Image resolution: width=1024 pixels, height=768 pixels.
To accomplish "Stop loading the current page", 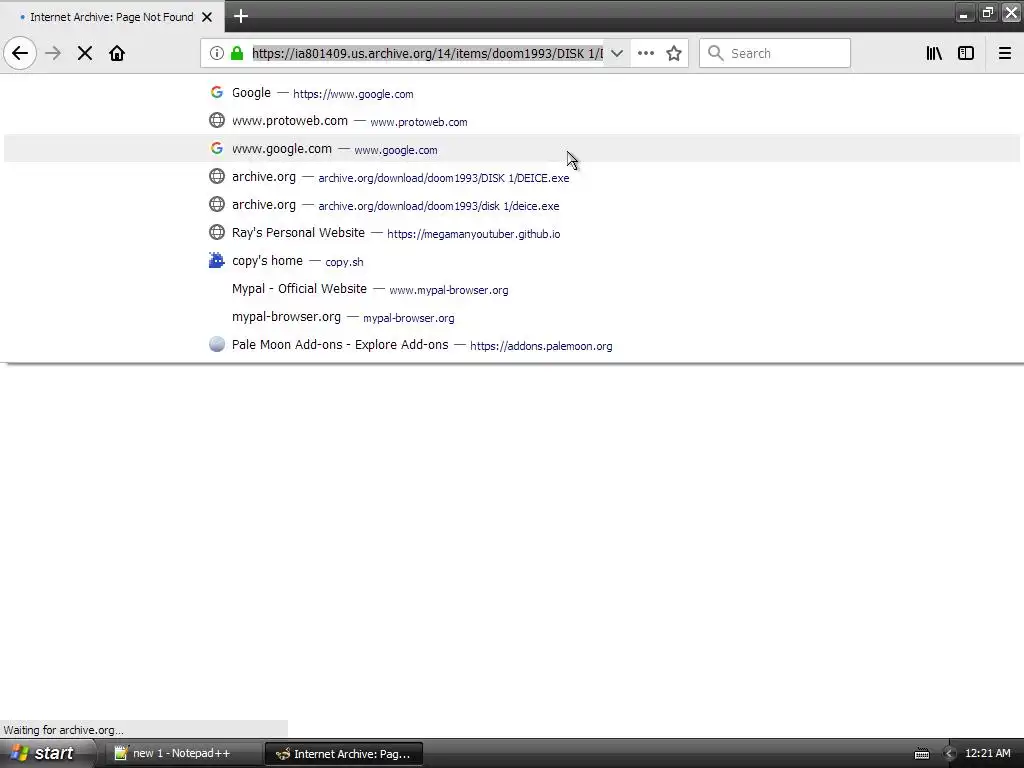I will [85, 54].
